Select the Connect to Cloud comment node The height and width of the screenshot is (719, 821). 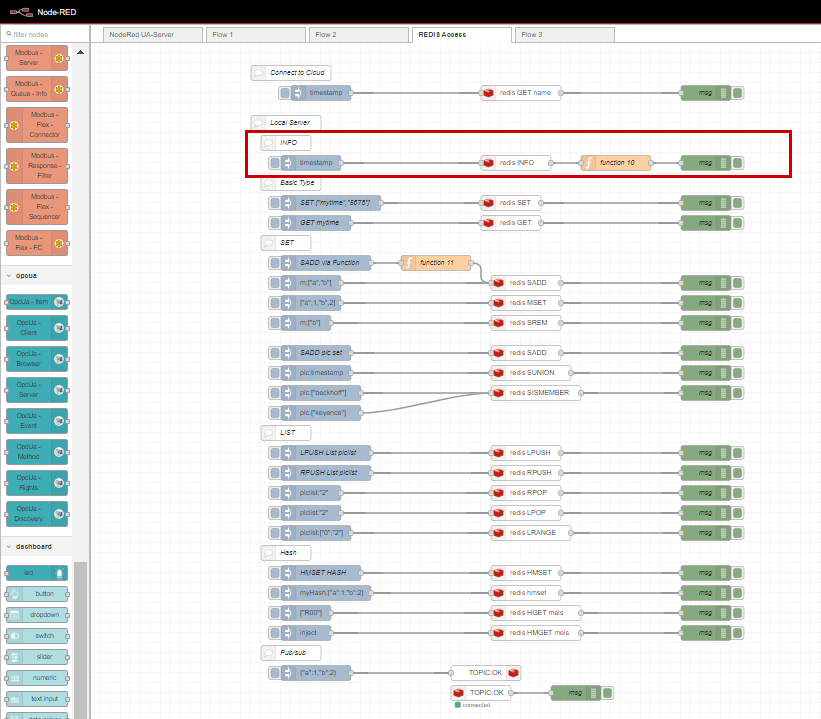coord(291,73)
